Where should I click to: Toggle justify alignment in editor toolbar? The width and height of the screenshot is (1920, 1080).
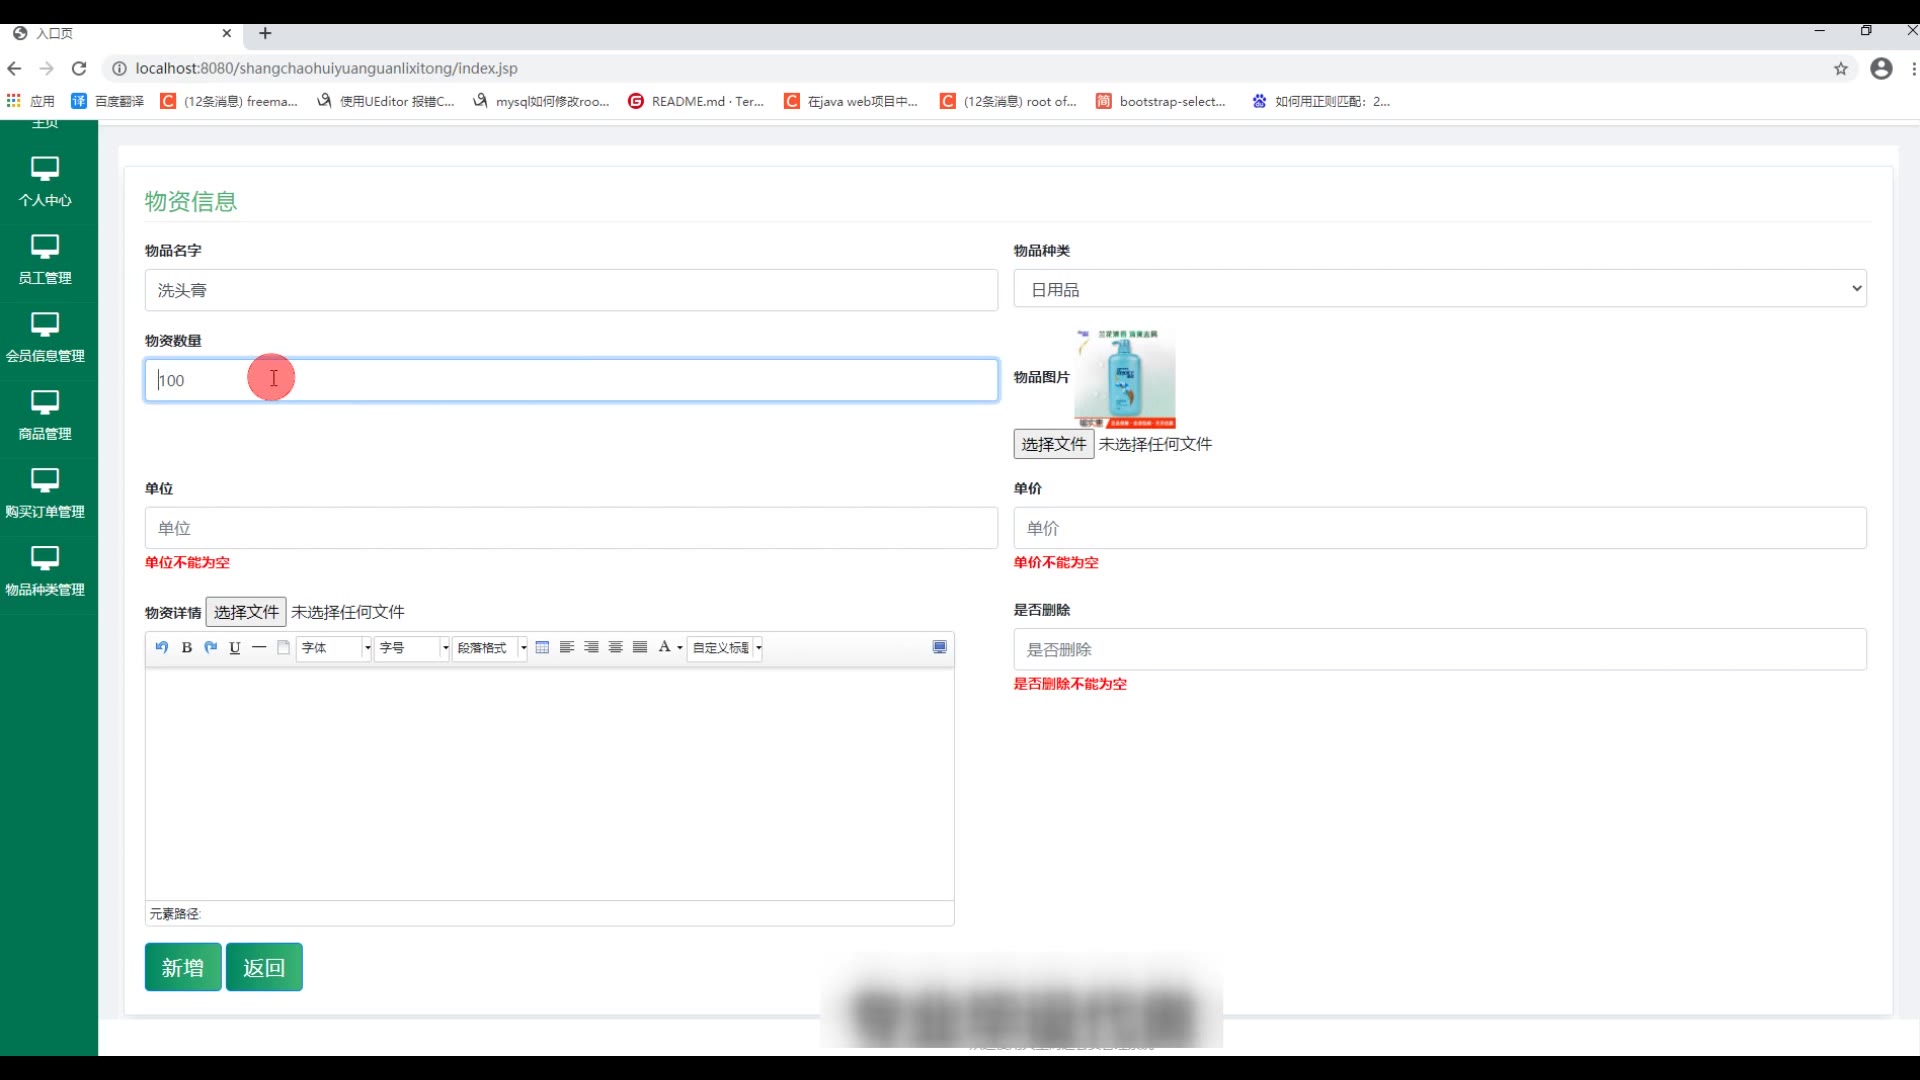coord(640,648)
